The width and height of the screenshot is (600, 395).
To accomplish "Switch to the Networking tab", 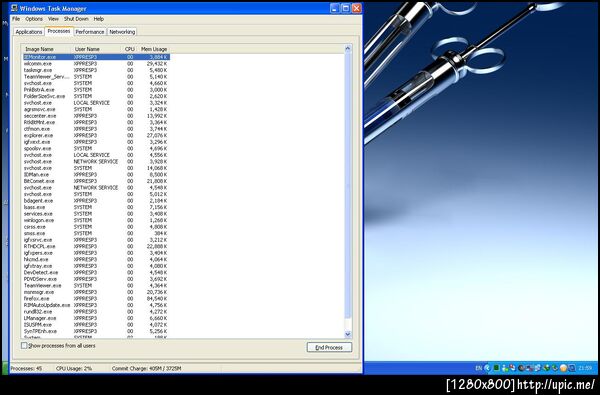I will [x=122, y=32].
